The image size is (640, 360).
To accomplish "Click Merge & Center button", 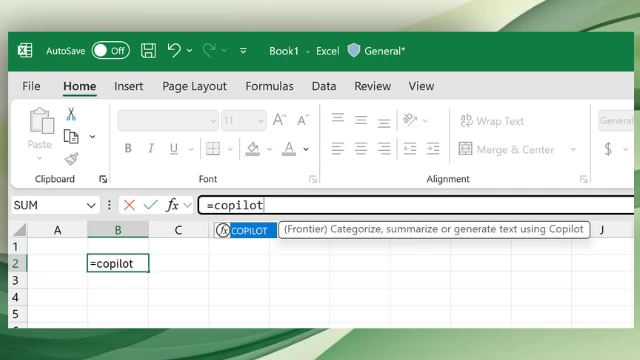I will pyautogui.click(x=507, y=149).
